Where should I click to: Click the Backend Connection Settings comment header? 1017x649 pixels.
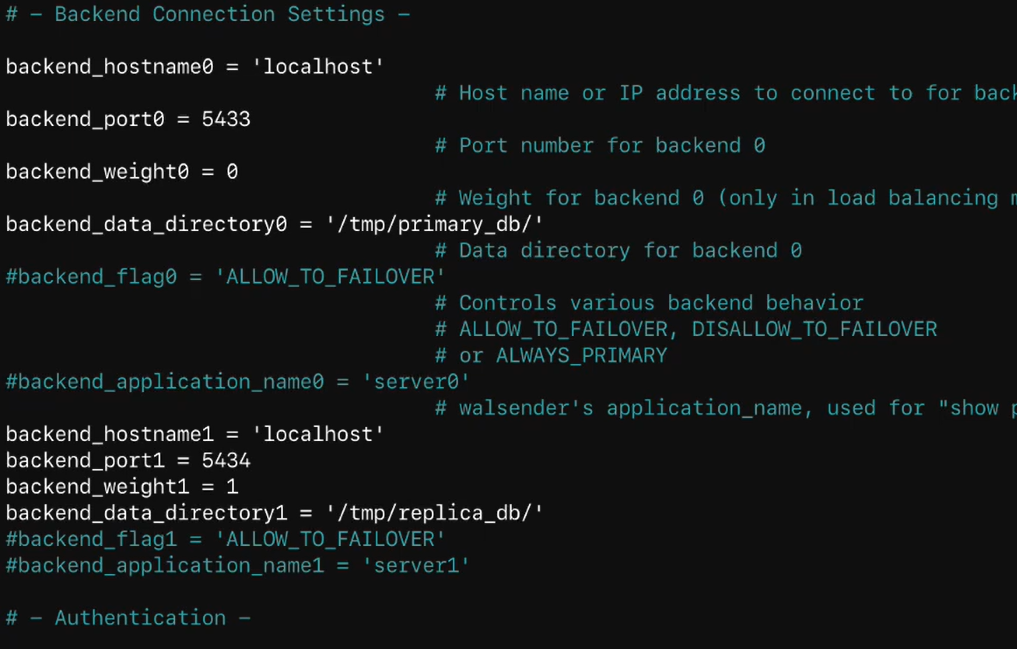[208, 14]
